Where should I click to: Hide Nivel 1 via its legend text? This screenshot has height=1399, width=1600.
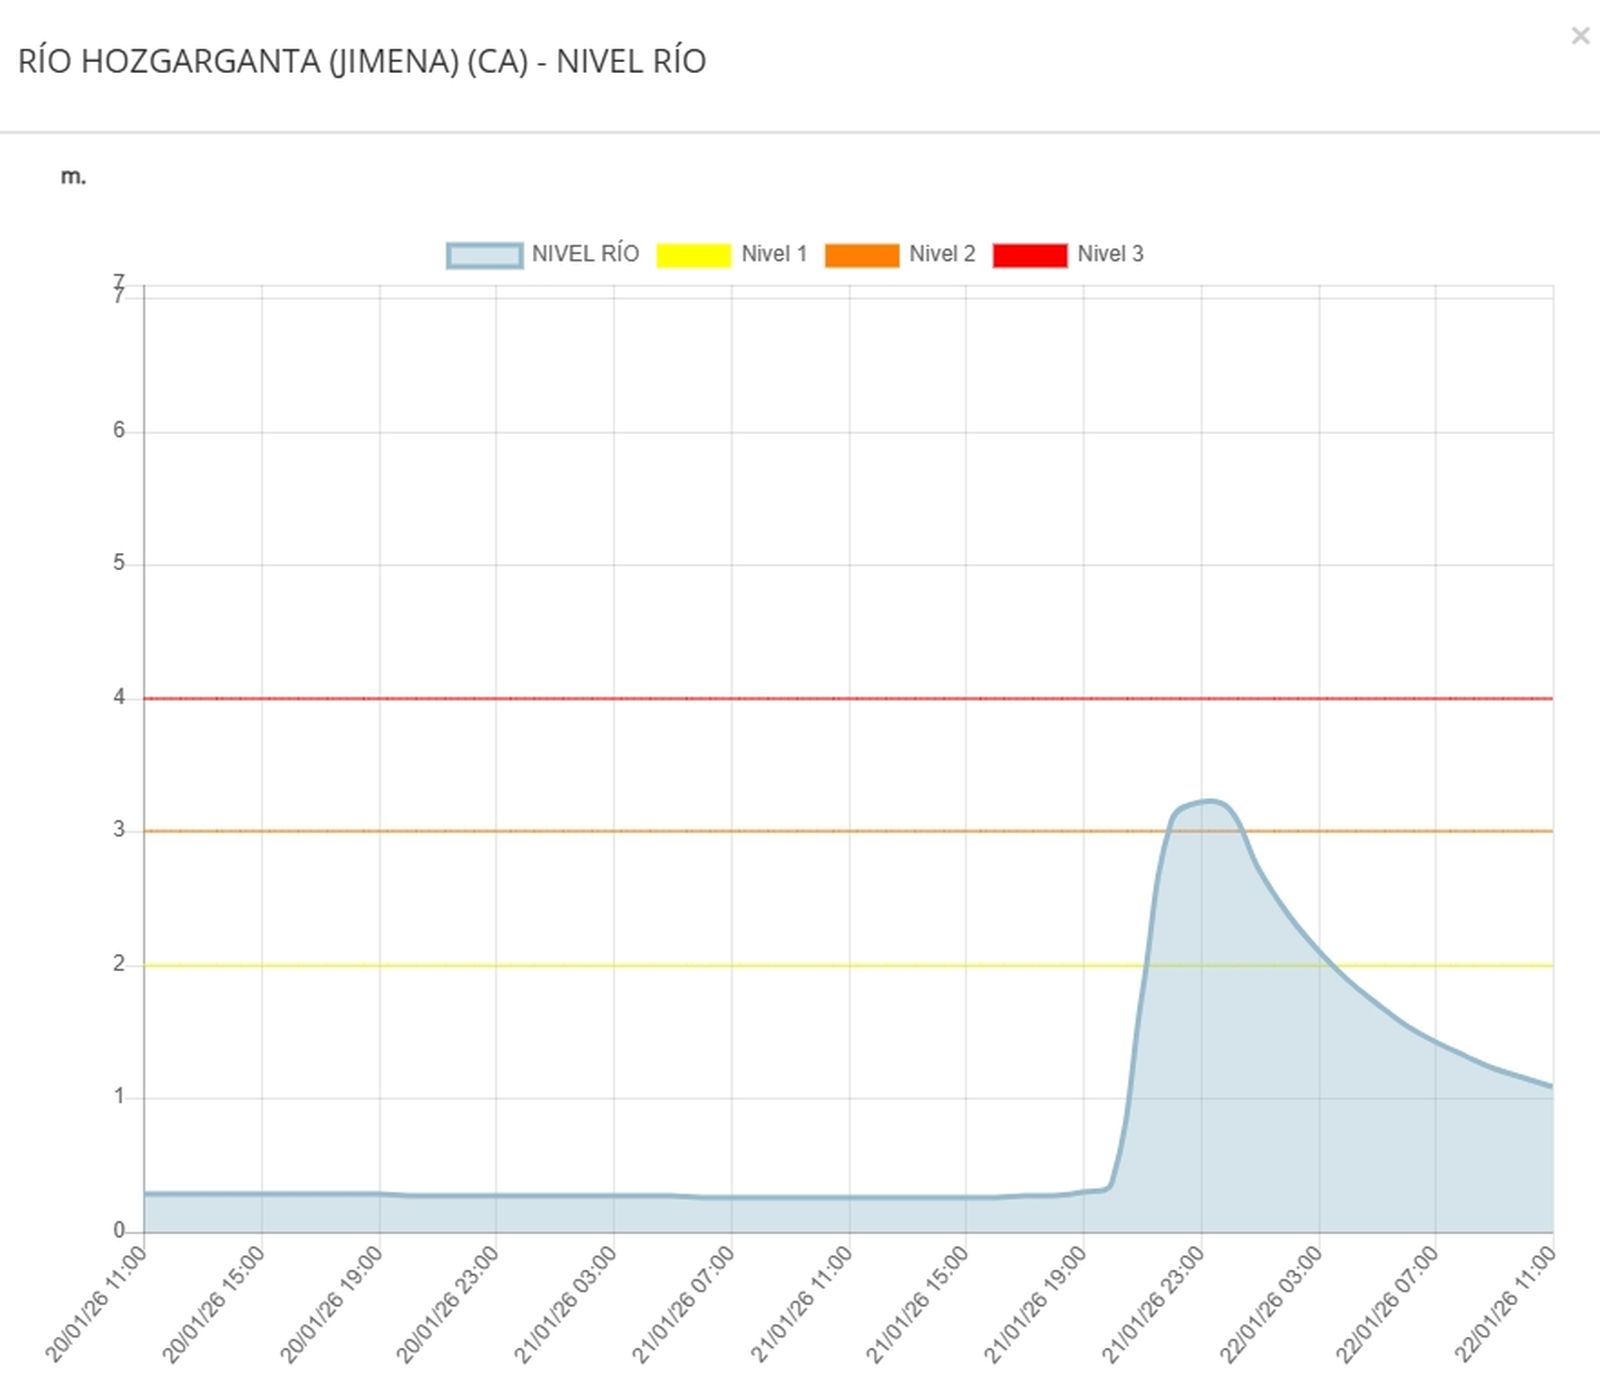[773, 254]
